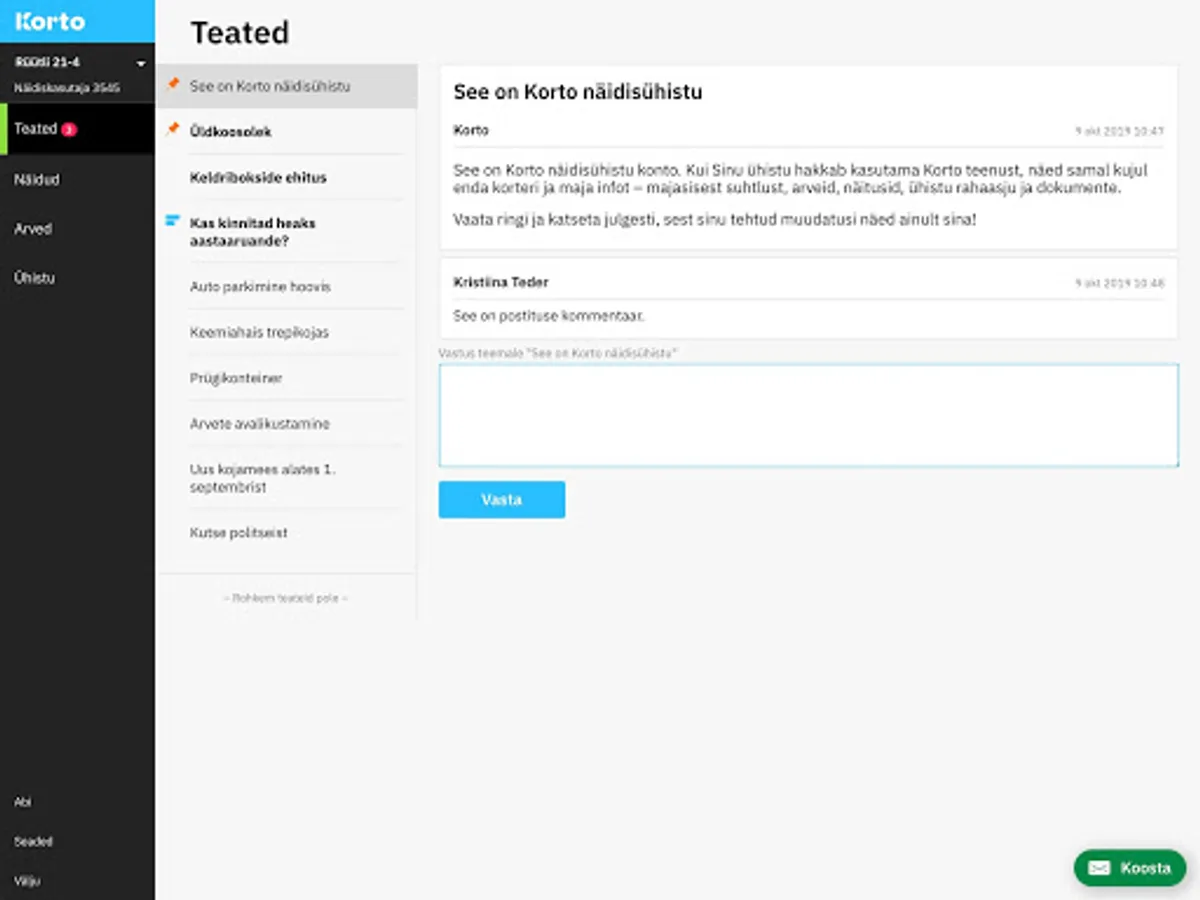Expand the Rööbi 21-4 apartment dropdown arrow

click(141, 64)
